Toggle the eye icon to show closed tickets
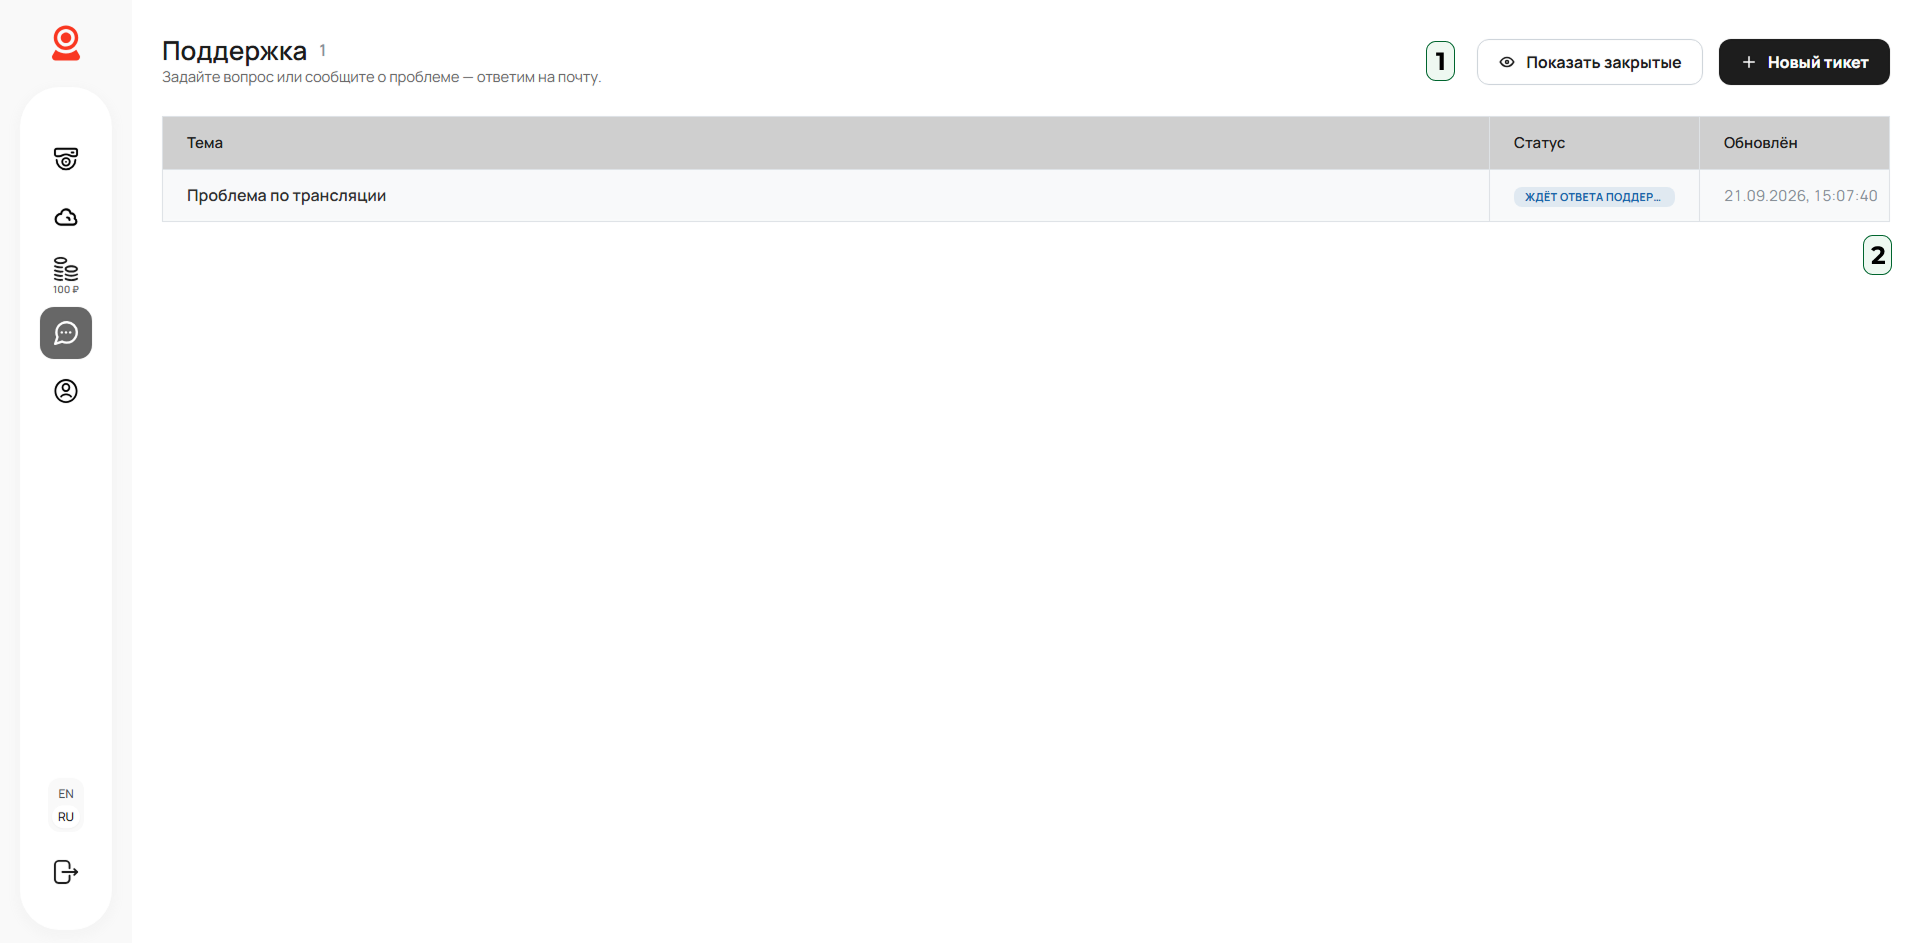 1507,62
